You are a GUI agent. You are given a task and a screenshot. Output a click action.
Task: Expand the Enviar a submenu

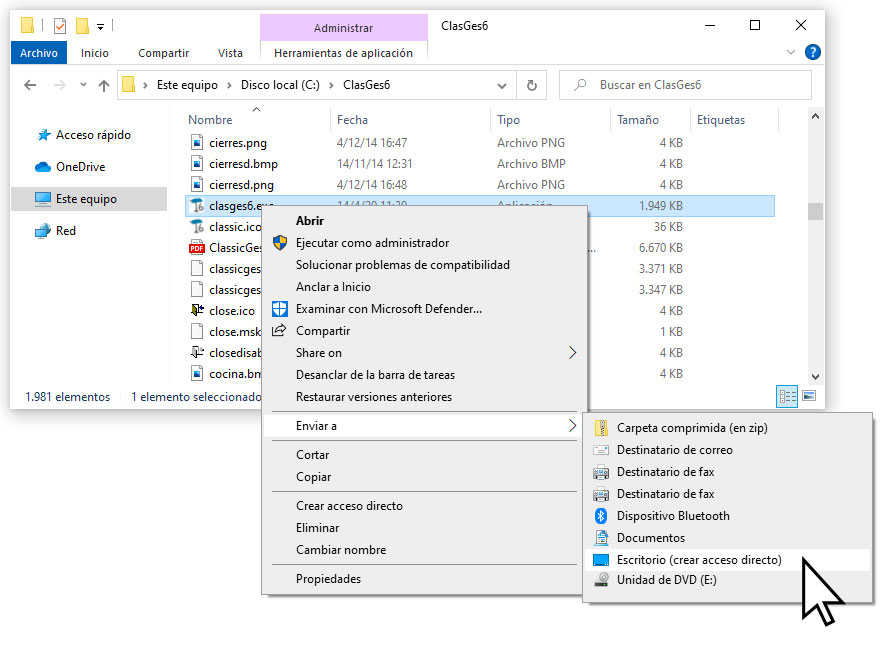(425, 426)
